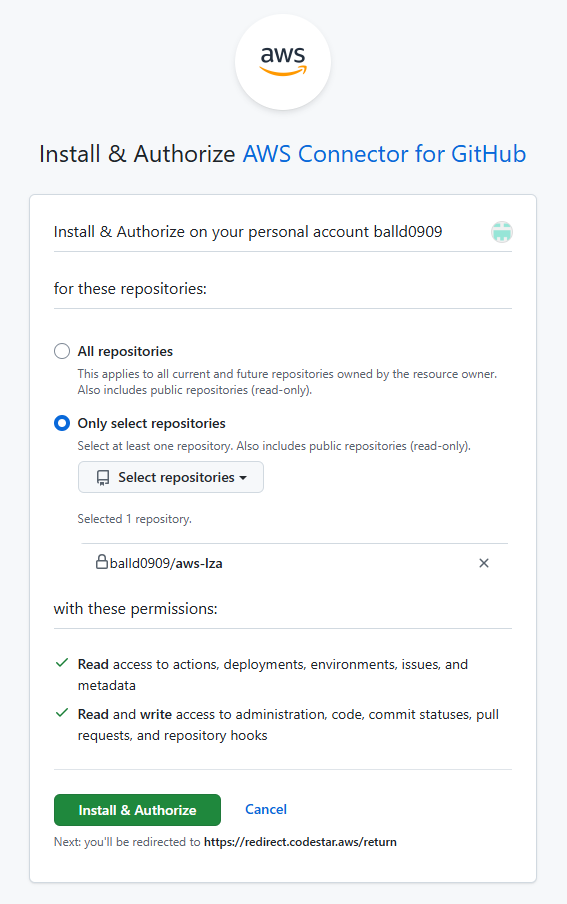Click the balld0909 account avatar

pos(502,232)
